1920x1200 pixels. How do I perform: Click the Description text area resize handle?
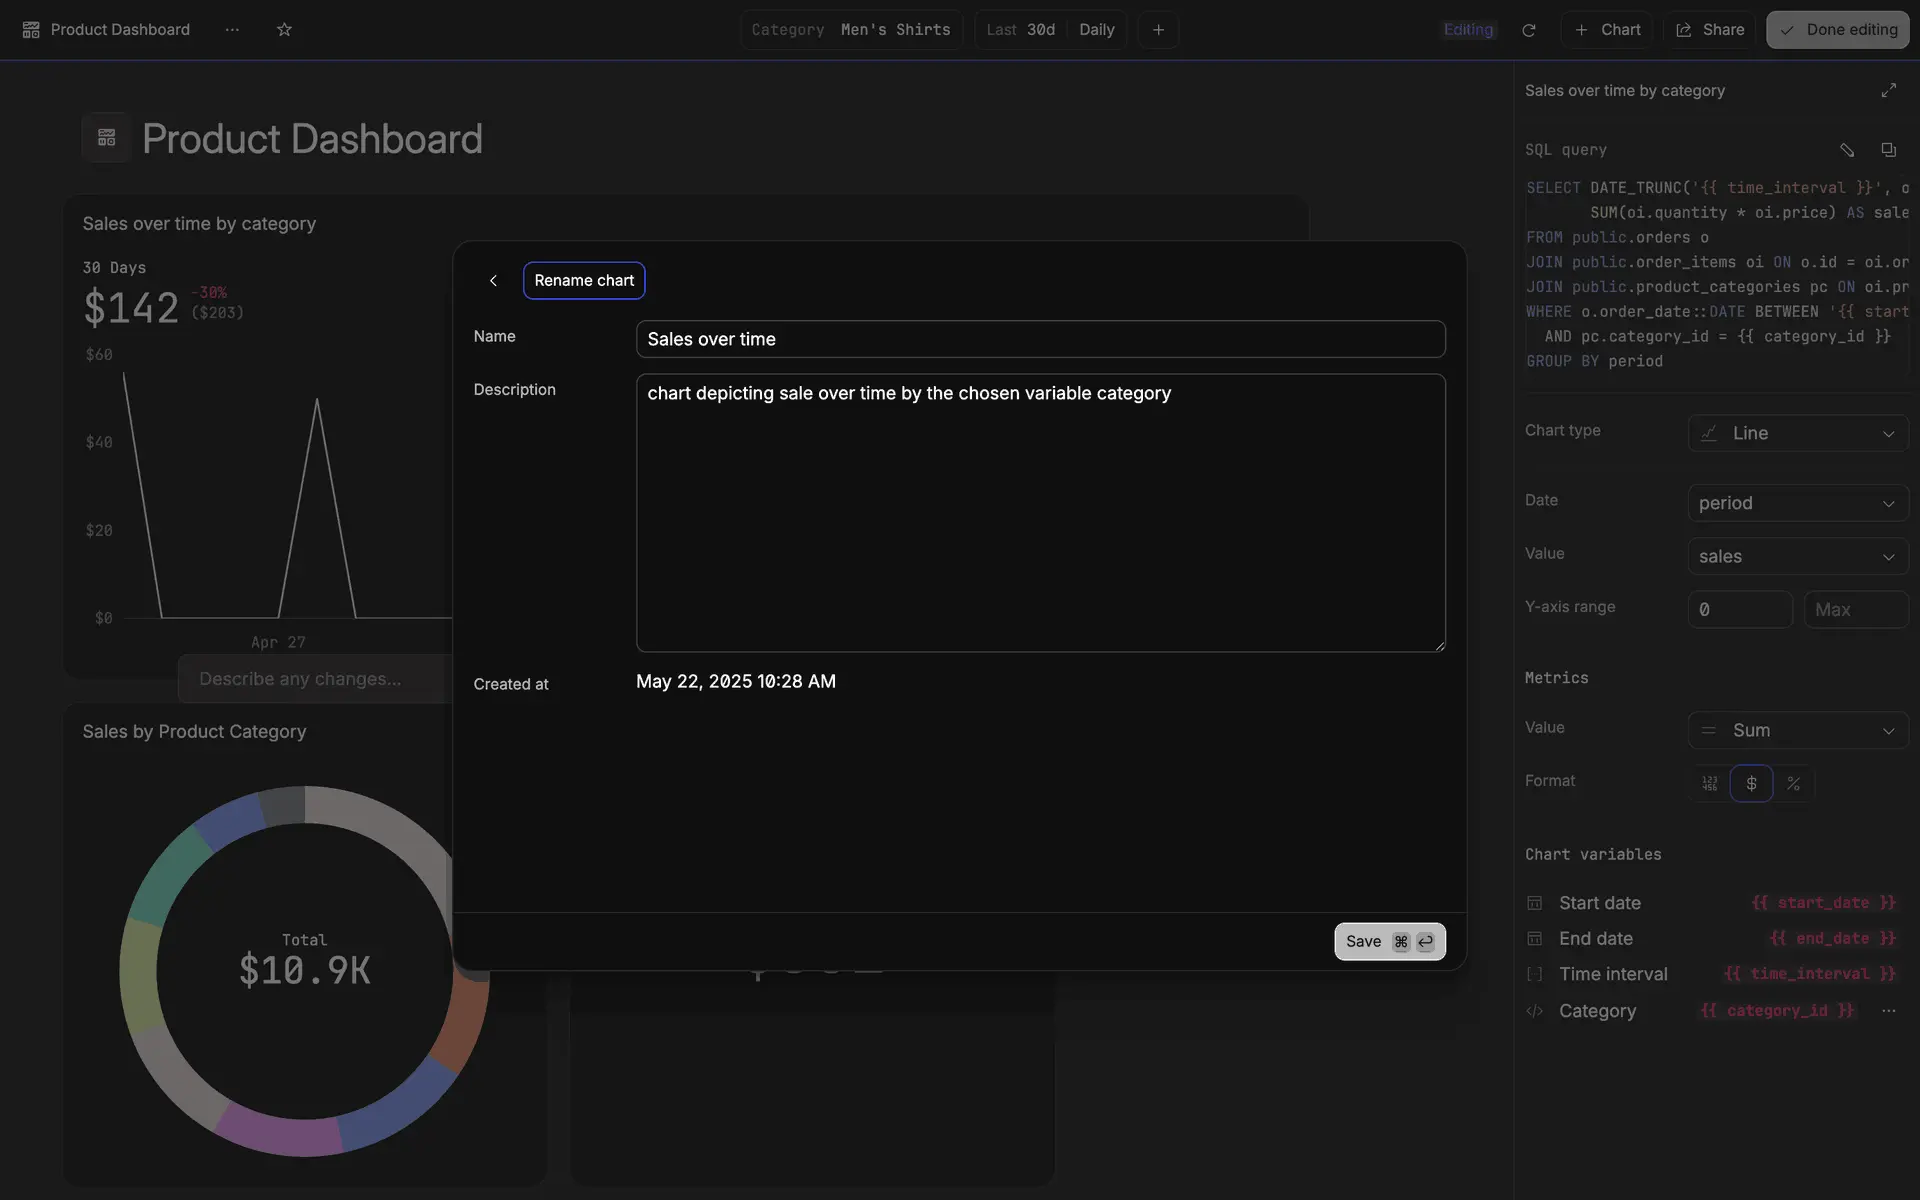click(x=1440, y=647)
